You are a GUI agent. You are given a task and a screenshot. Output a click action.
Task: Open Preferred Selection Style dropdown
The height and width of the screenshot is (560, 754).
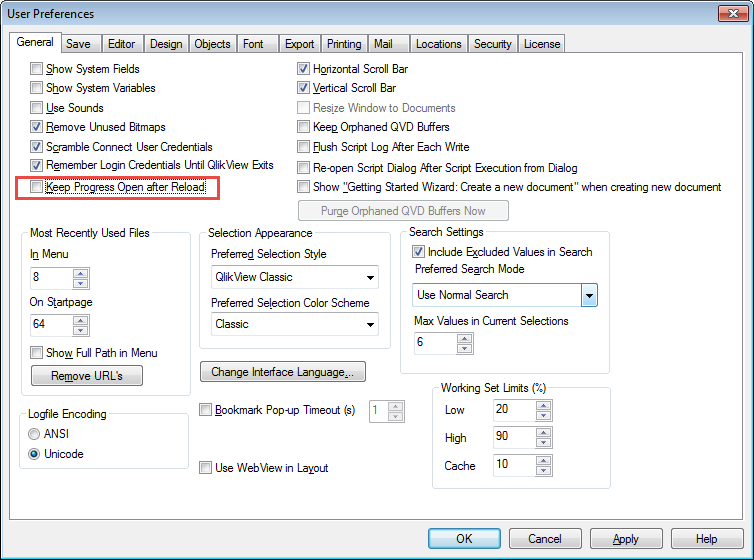pos(294,277)
